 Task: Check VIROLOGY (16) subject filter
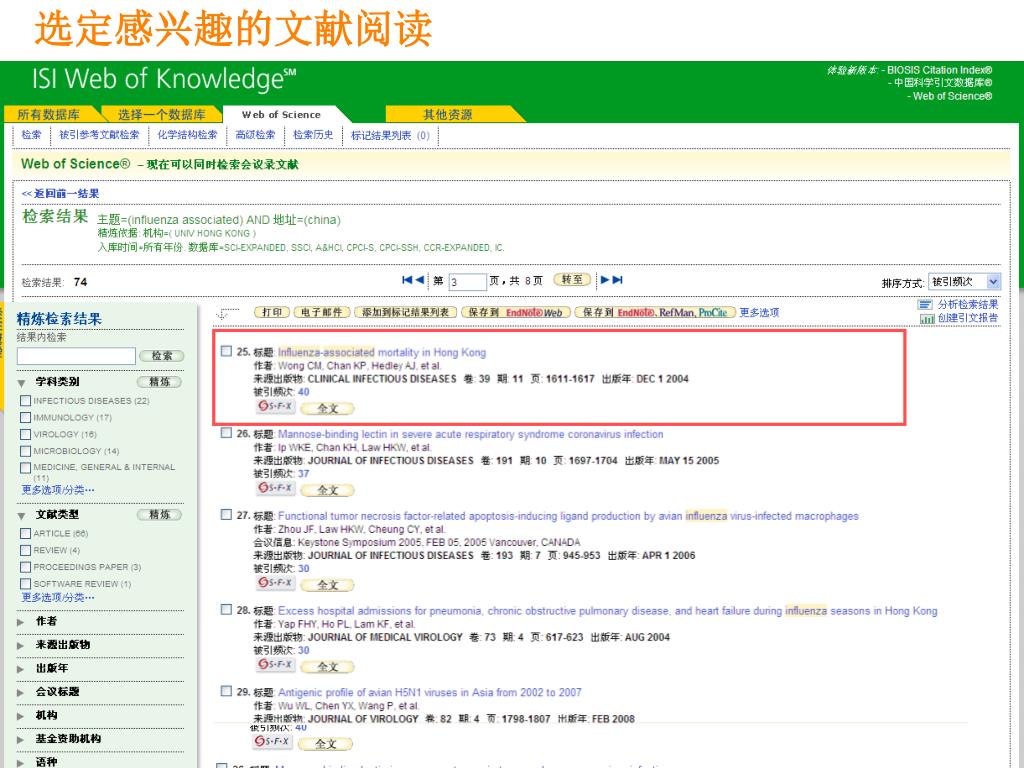[25, 434]
